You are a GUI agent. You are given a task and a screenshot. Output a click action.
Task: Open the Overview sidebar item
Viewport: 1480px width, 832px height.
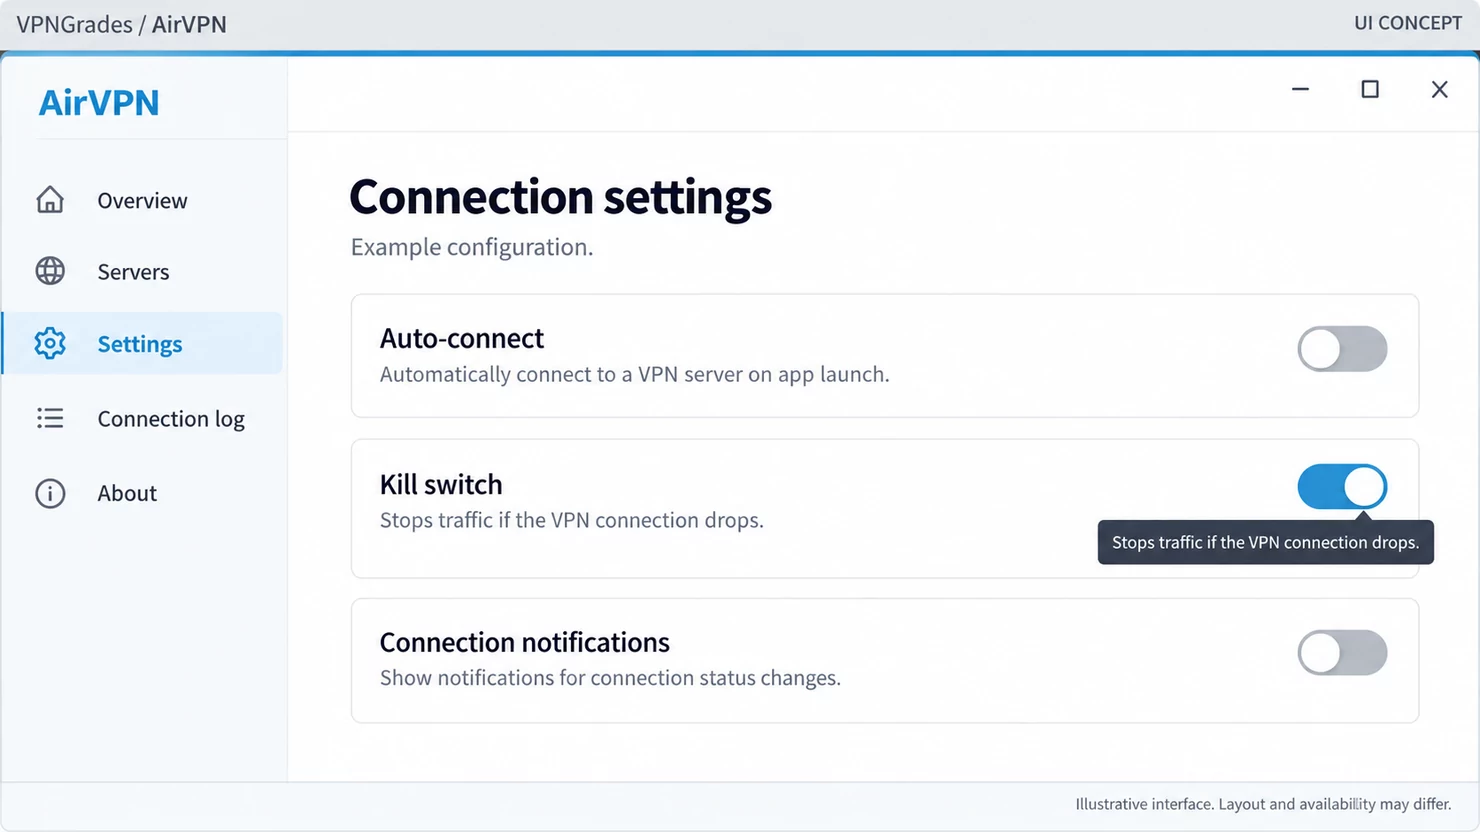143,200
